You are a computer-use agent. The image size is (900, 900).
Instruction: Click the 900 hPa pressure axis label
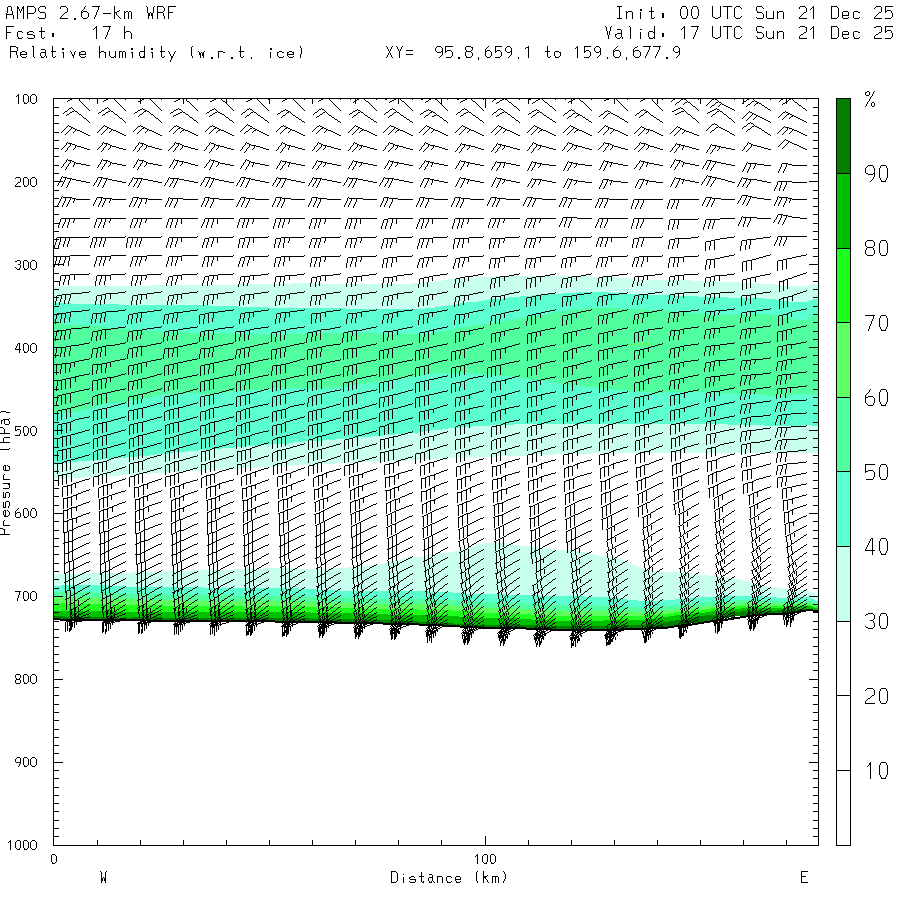pos(26,762)
